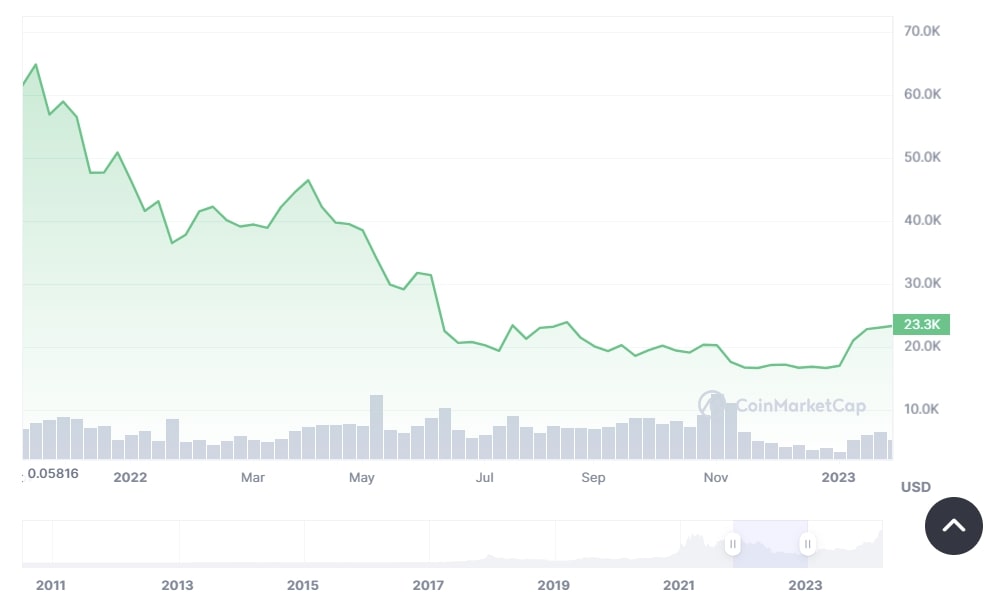The height and width of the screenshot is (607, 986).
Task: Select the green 23.3K price tag
Action: [920, 324]
